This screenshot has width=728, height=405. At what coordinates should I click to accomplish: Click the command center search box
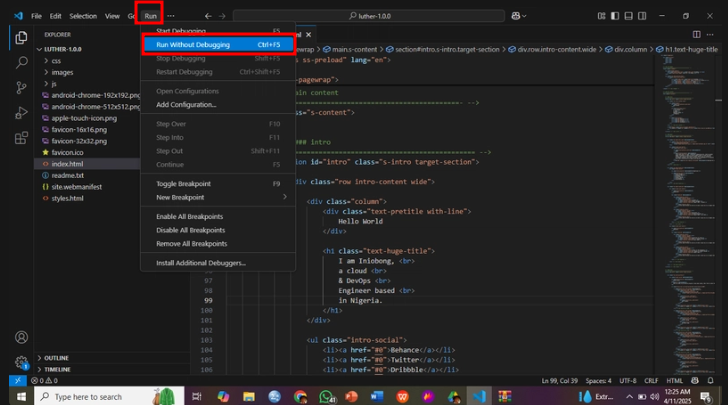point(369,16)
